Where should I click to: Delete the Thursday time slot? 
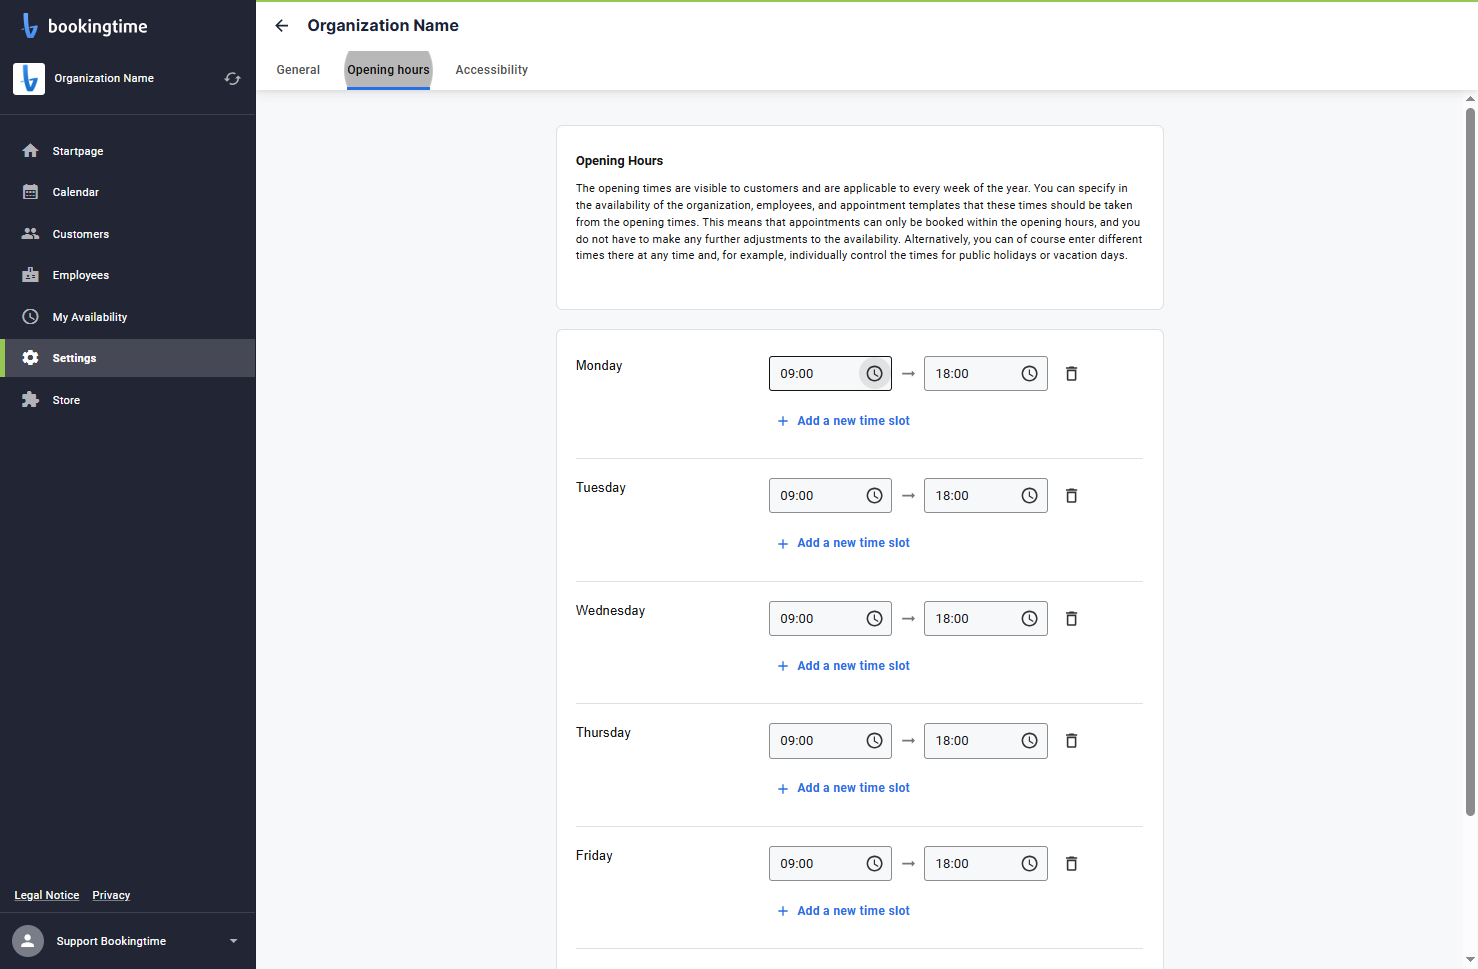tap(1071, 741)
